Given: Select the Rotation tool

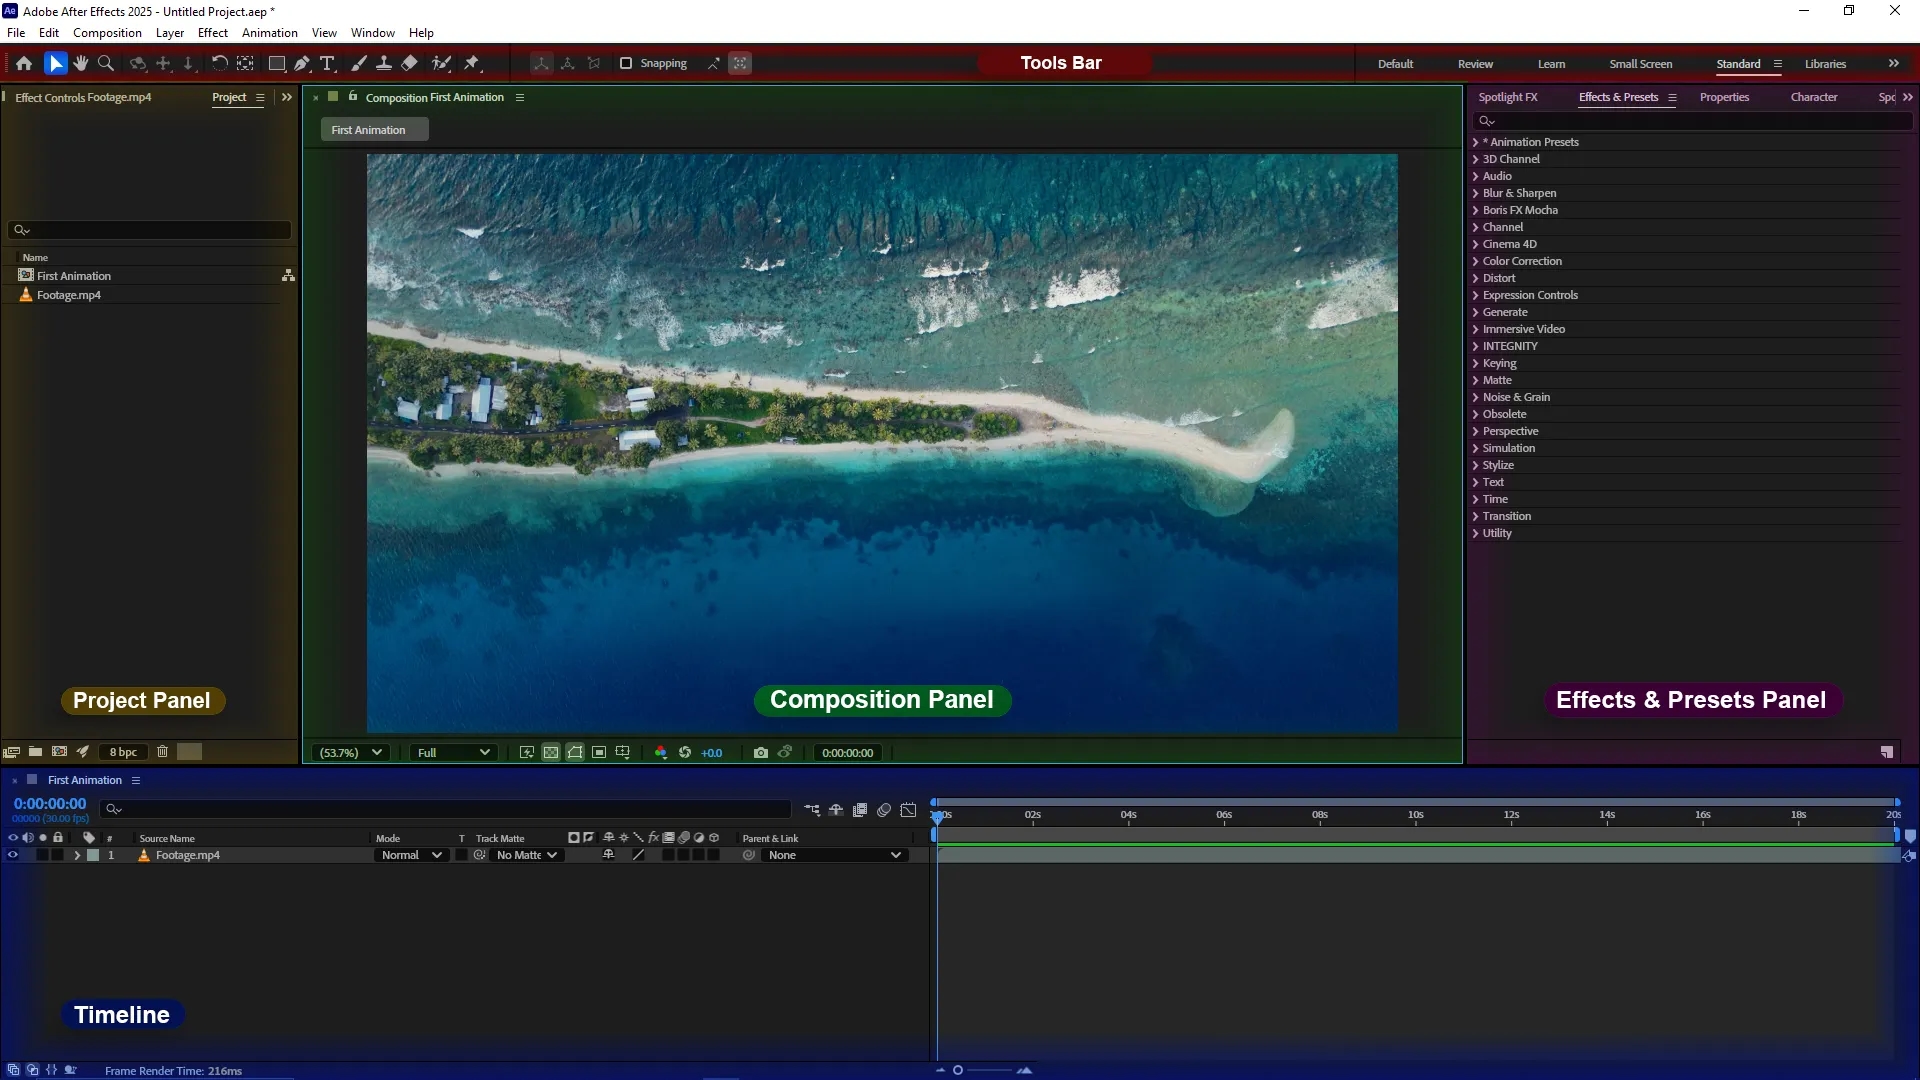Looking at the screenshot, I should (219, 63).
